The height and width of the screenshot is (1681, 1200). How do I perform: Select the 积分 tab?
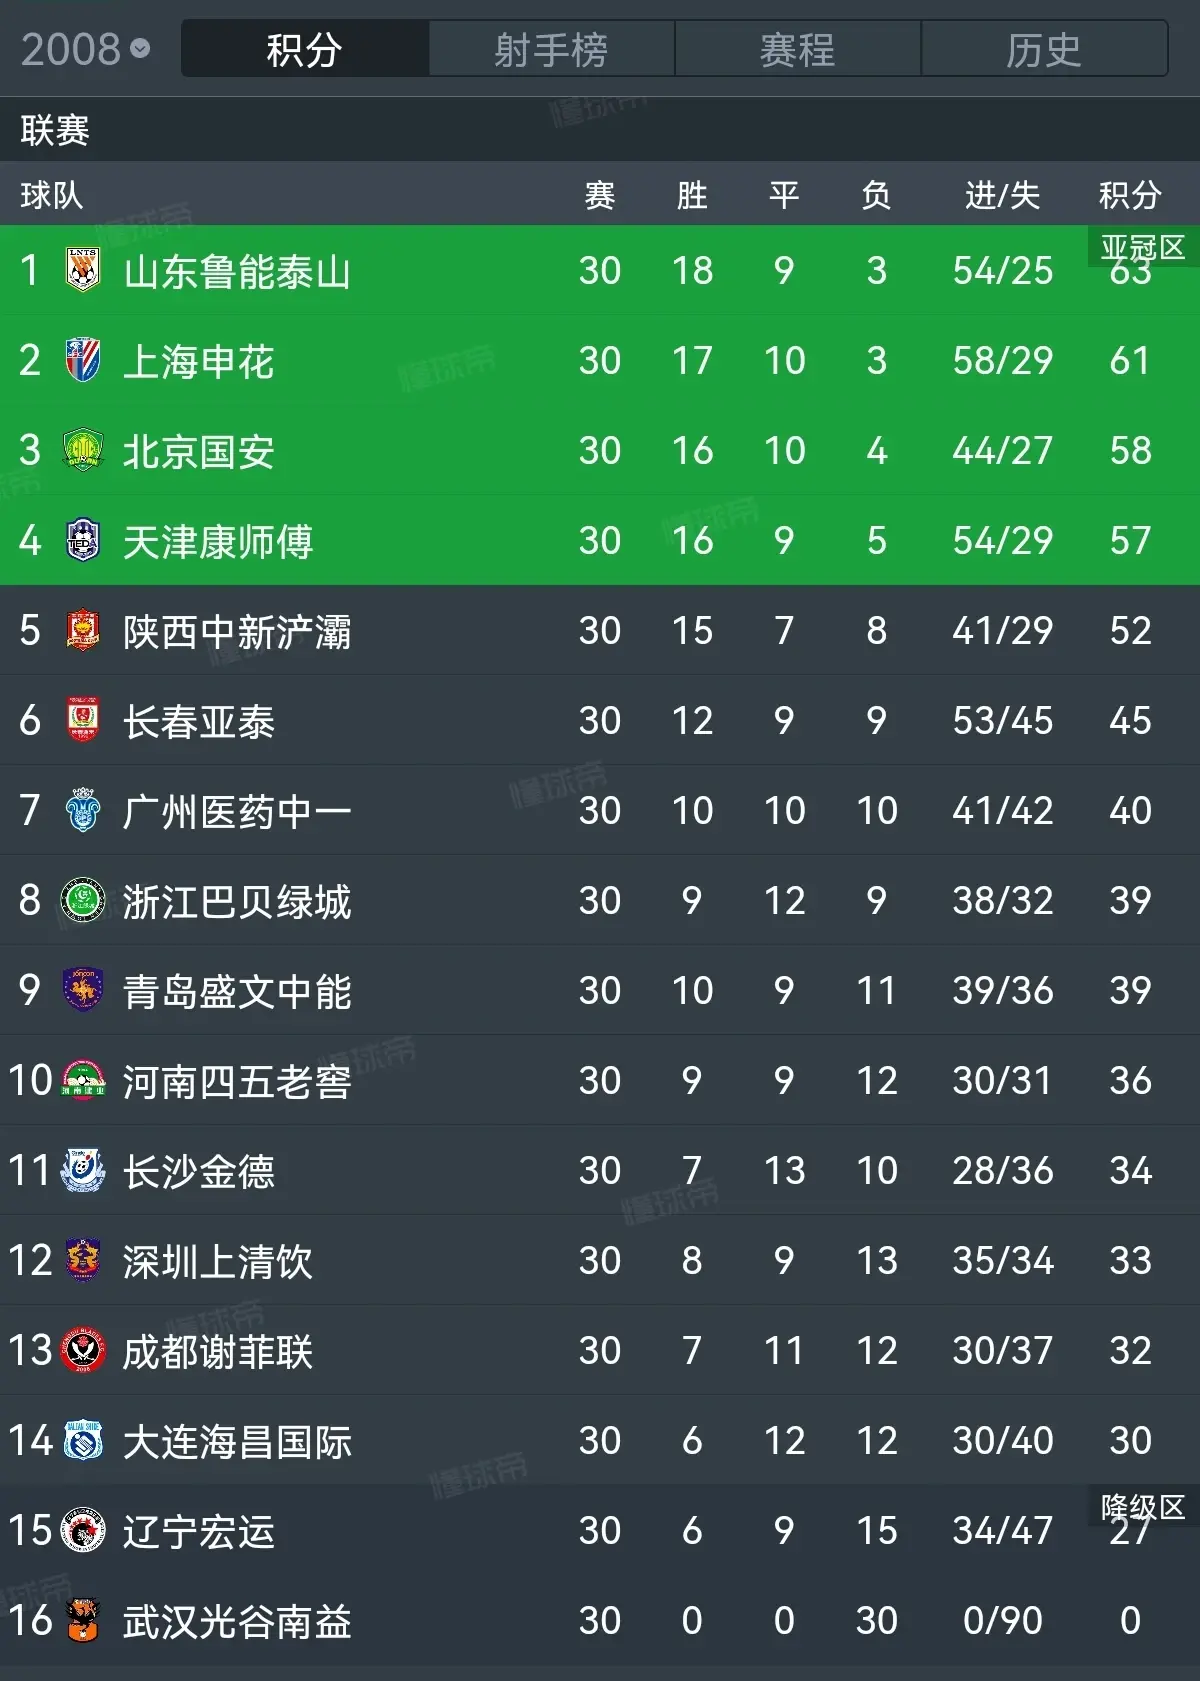(x=305, y=48)
